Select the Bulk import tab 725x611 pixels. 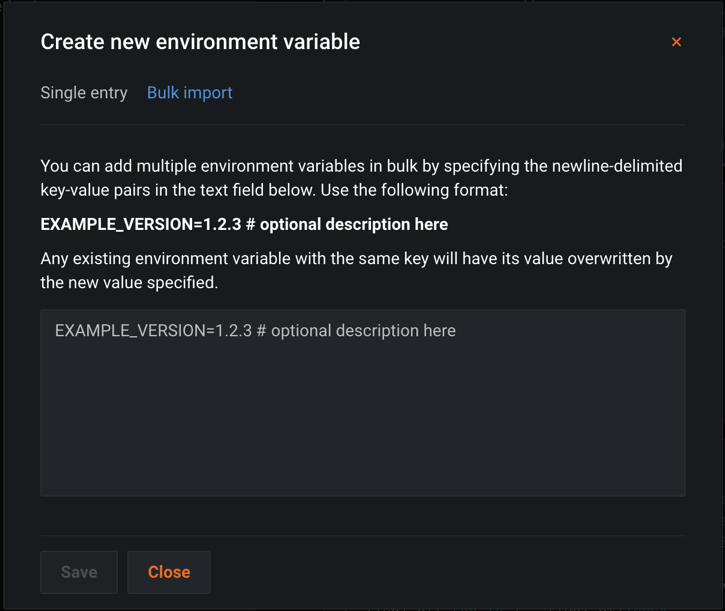click(x=189, y=93)
